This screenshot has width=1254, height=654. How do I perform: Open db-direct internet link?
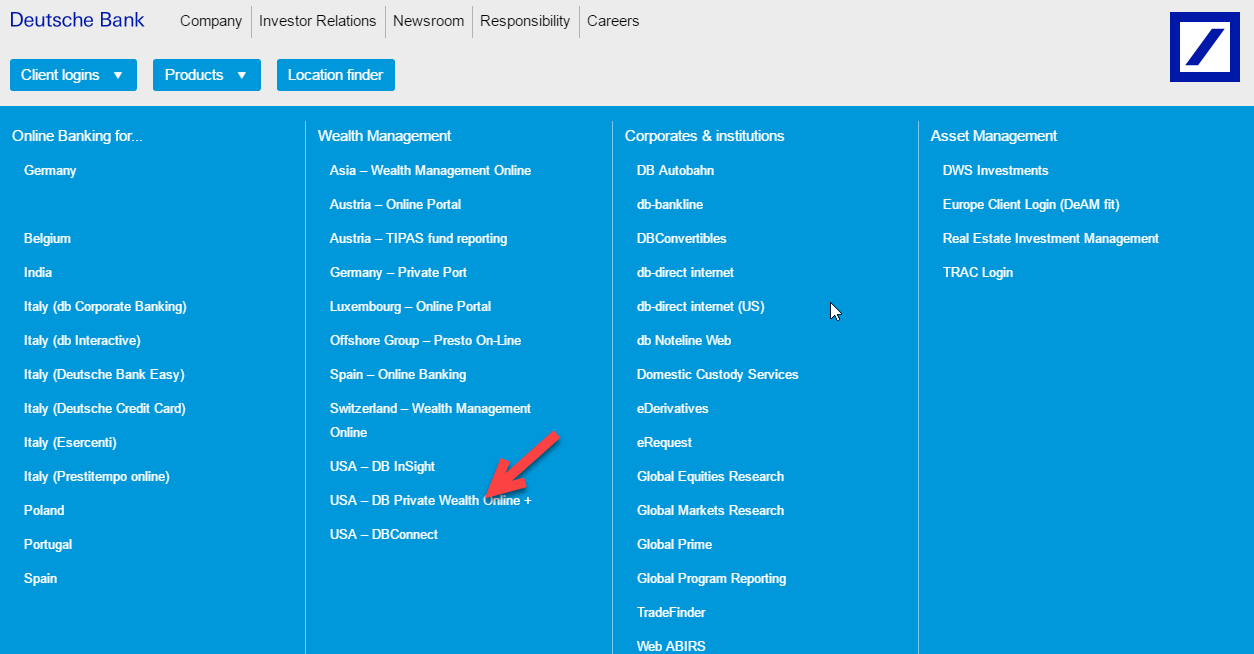pos(685,272)
